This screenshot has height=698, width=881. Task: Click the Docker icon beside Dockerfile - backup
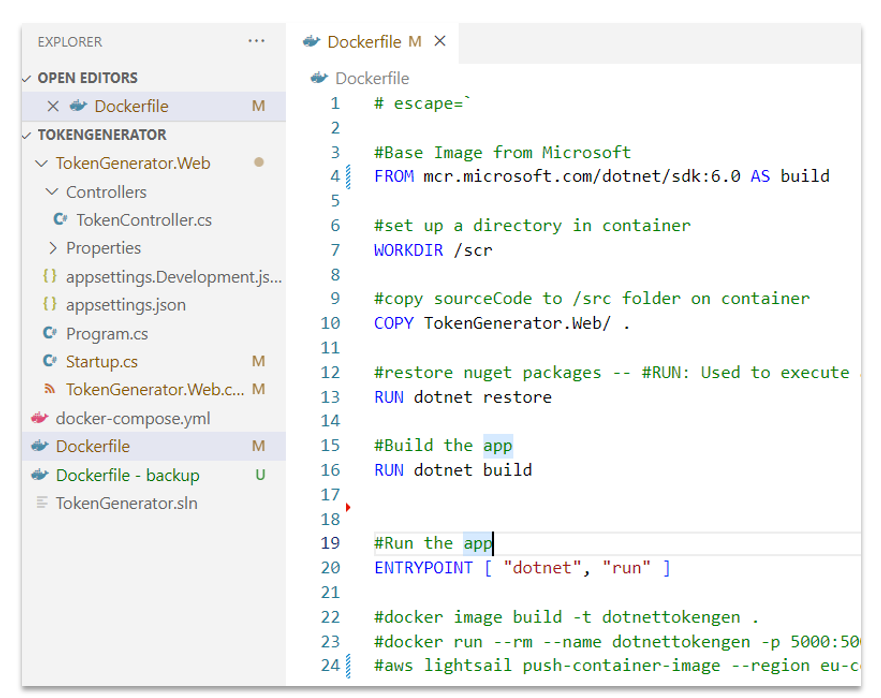click(40, 475)
